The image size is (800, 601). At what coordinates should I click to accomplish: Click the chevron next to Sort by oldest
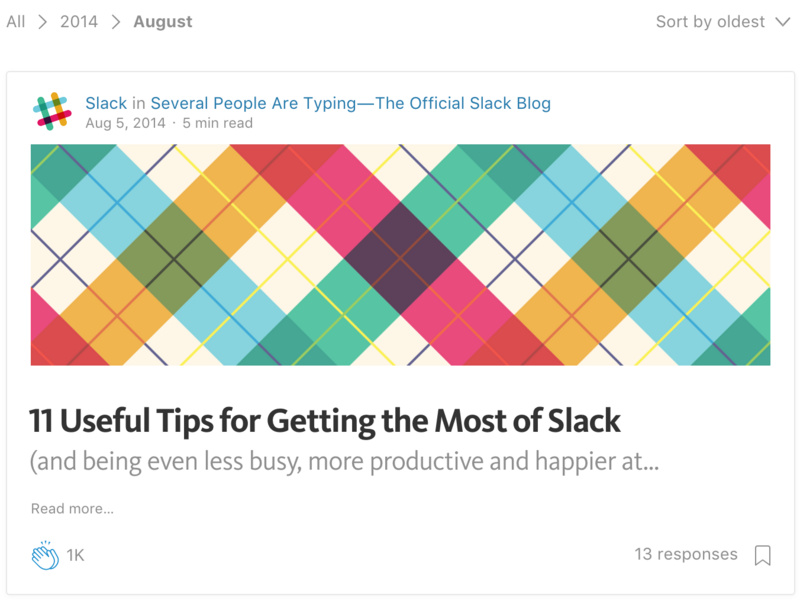(x=782, y=22)
